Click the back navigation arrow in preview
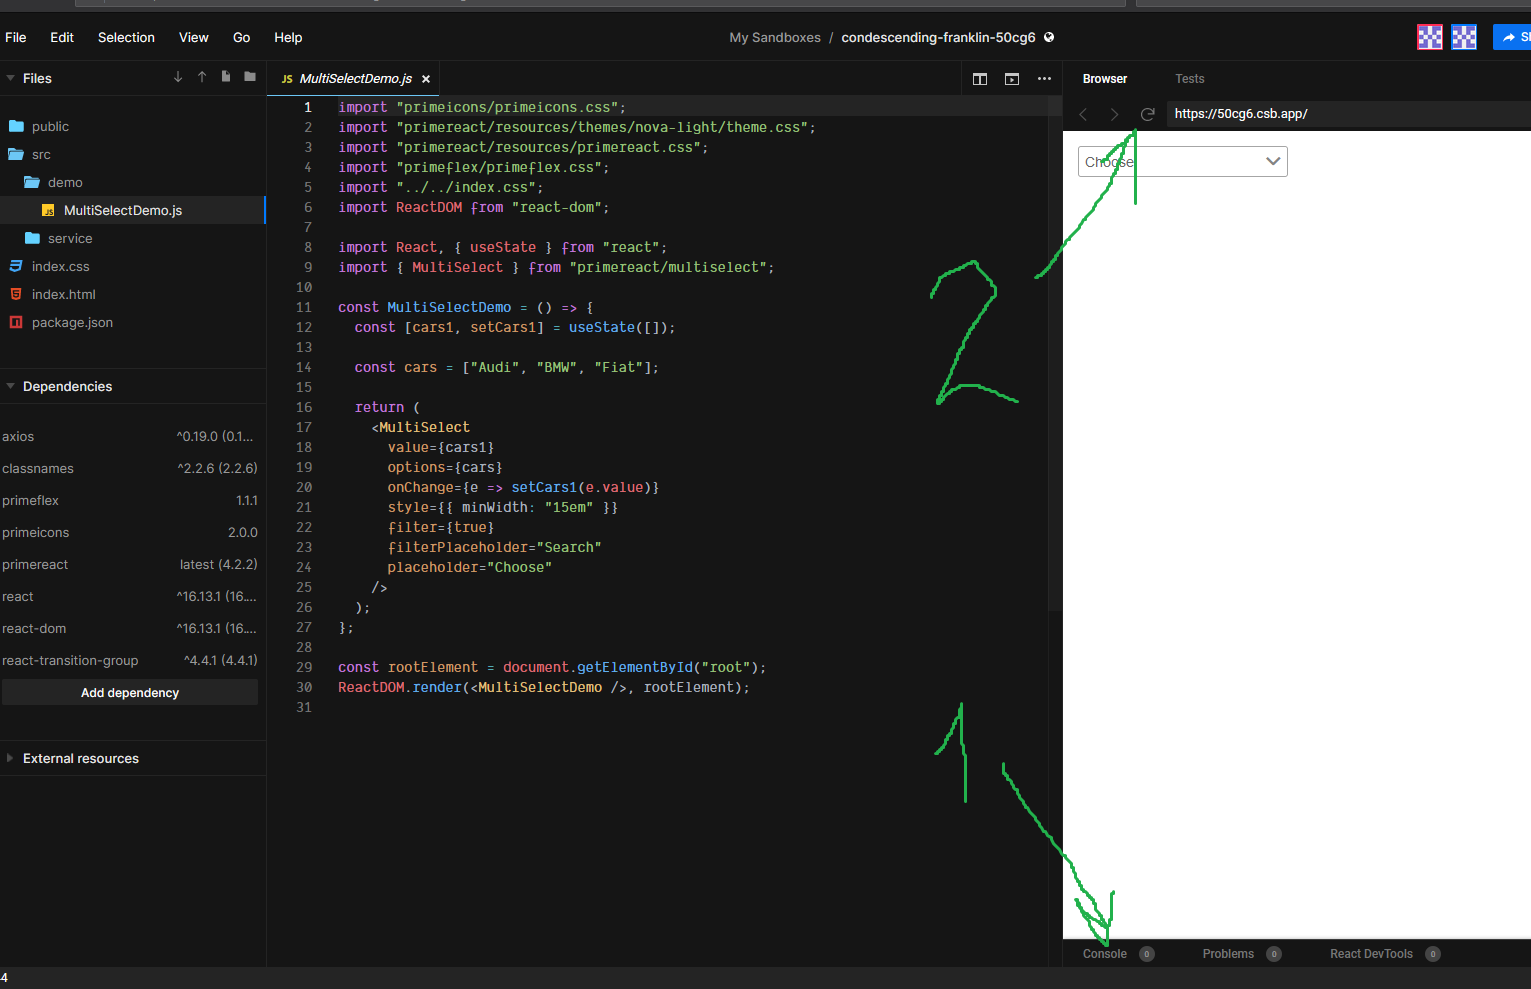 pyautogui.click(x=1083, y=114)
